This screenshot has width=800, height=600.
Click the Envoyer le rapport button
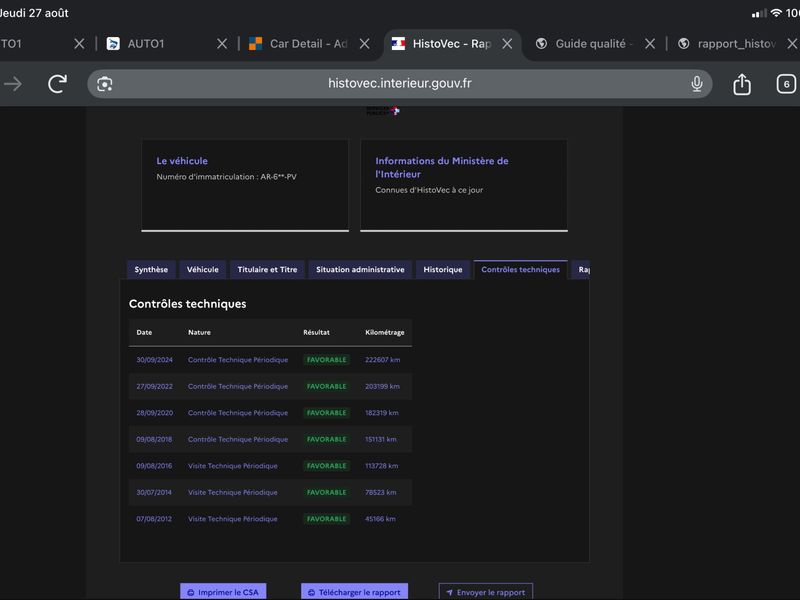486,592
